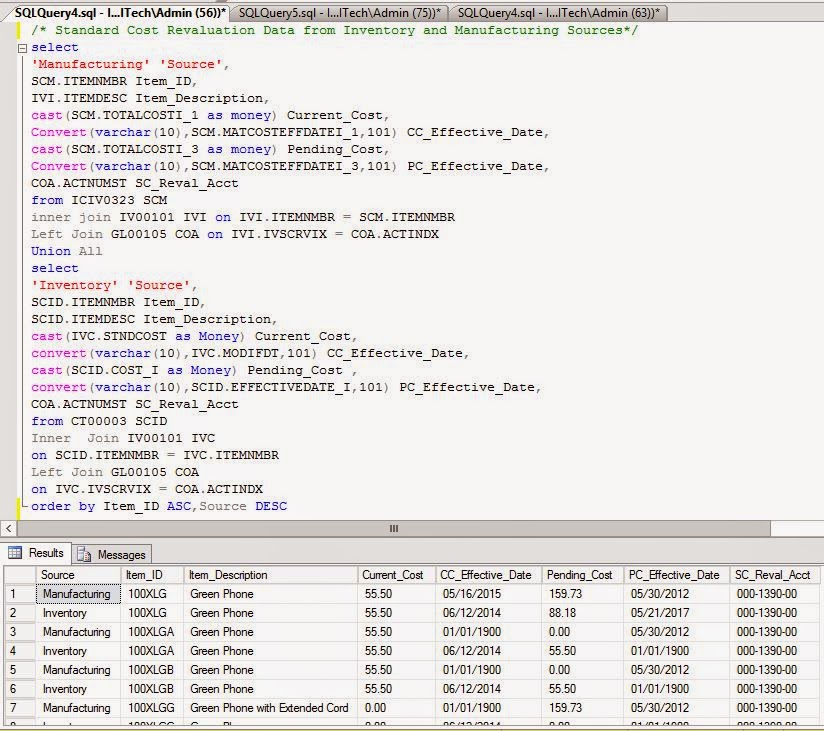The height and width of the screenshot is (731, 824).
Task: Sort results by the Item_ID column header
Action: (148, 574)
